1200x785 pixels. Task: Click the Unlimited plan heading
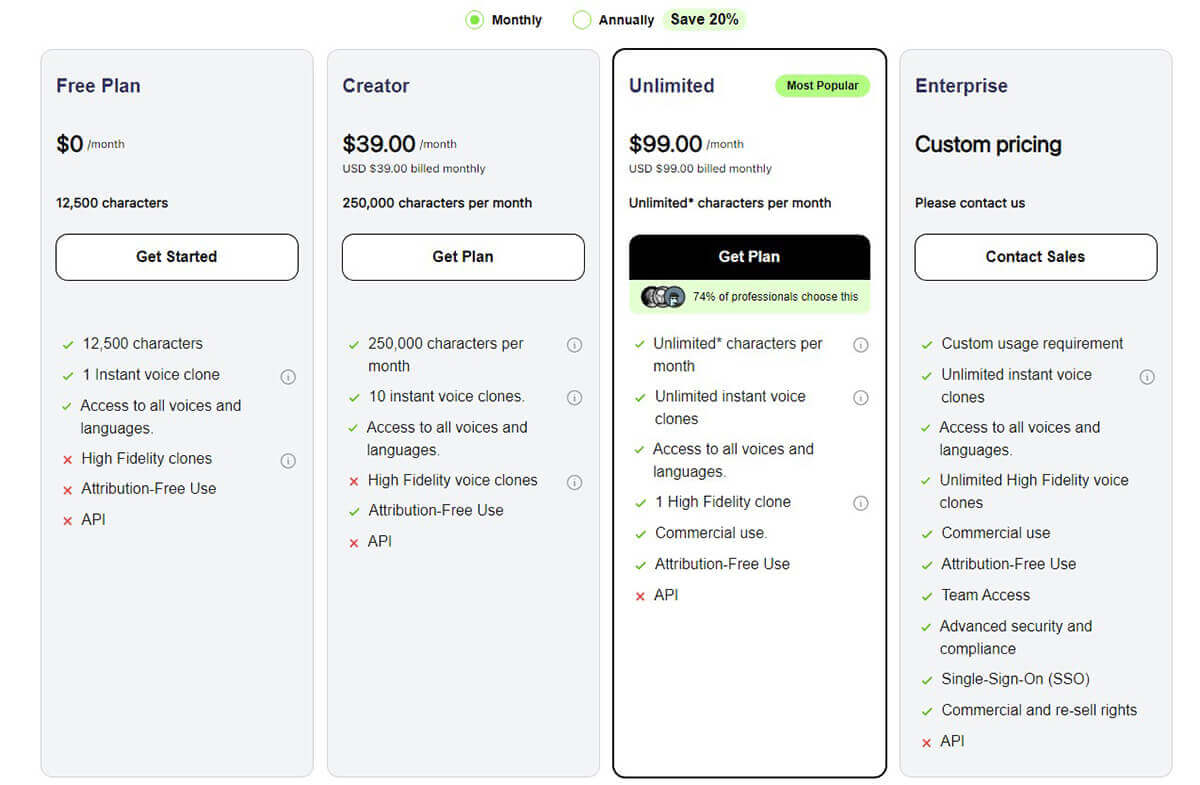point(671,86)
